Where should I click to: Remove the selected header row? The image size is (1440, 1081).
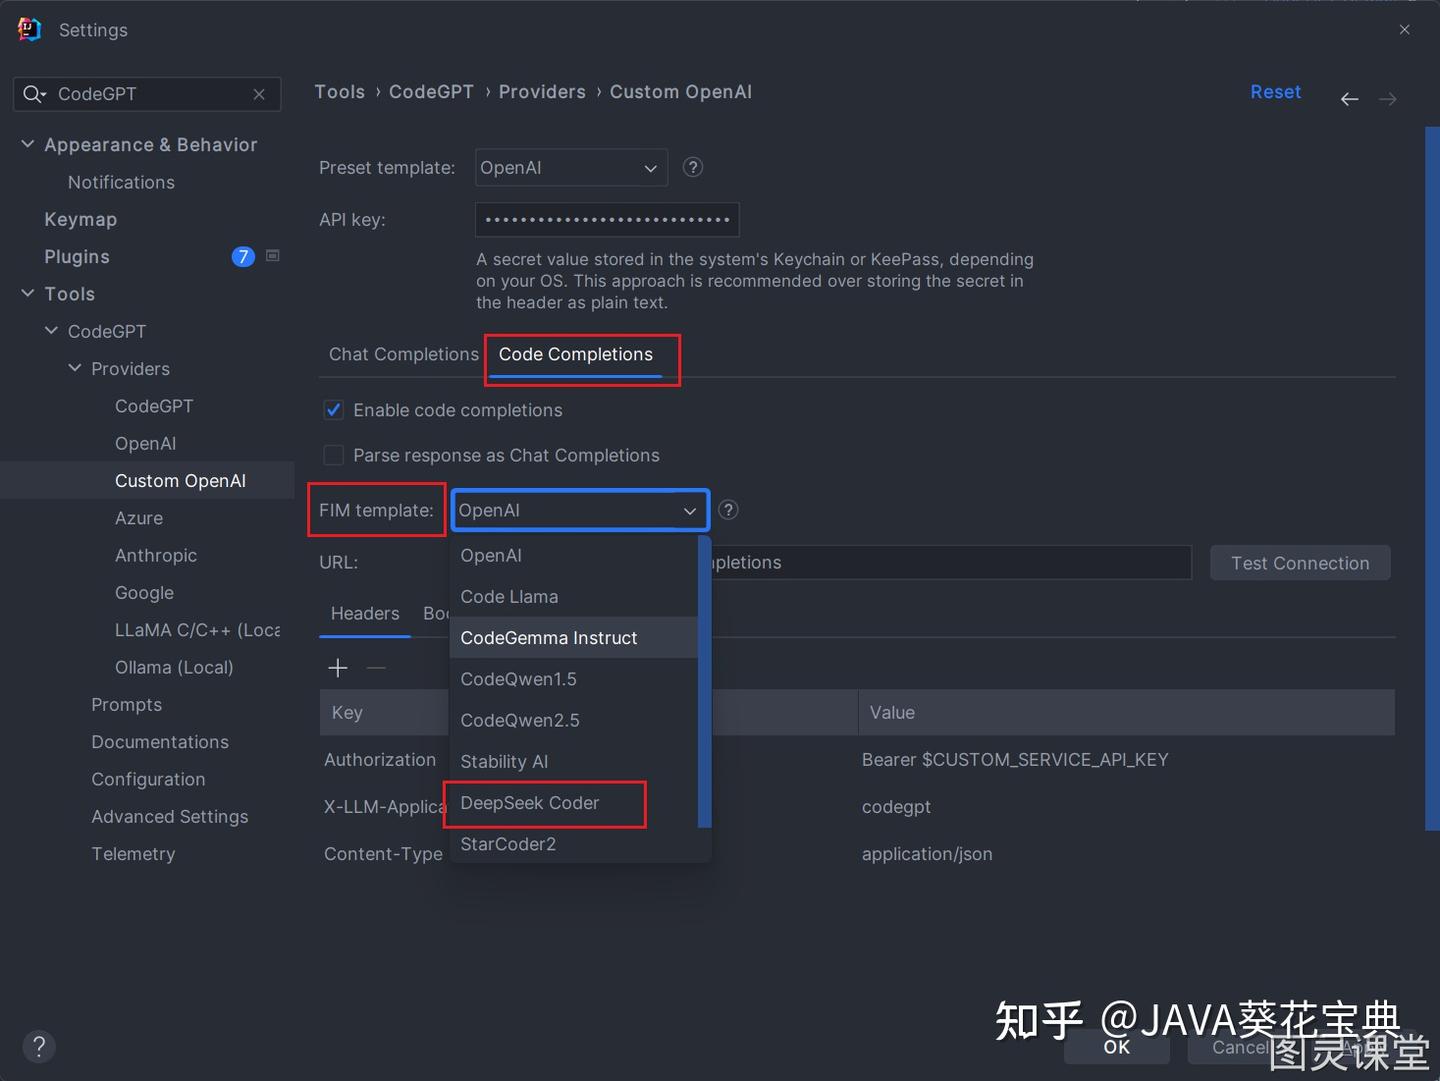pyautogui.click(x=376, y=668)
